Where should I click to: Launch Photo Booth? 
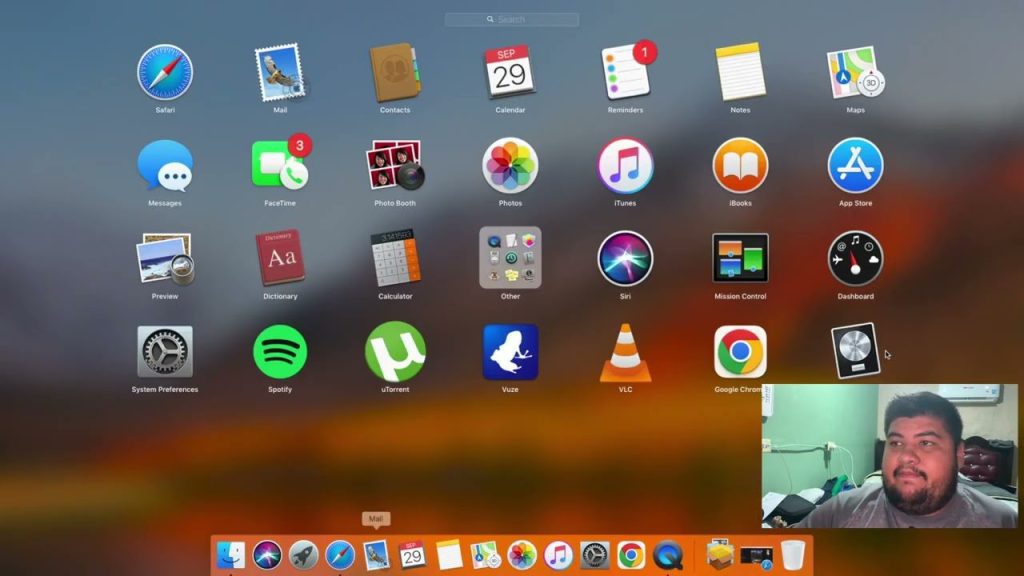coord(395,166)
